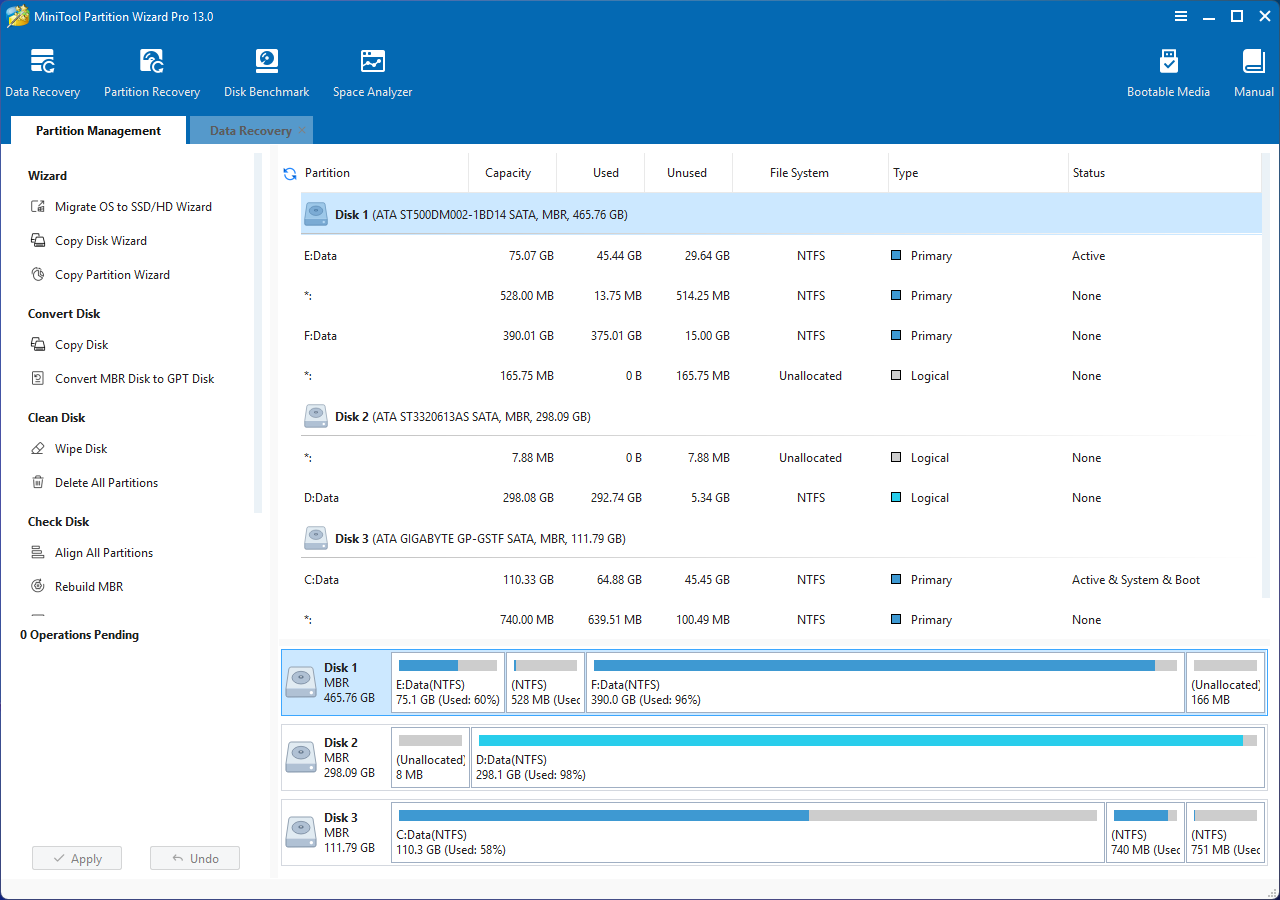Click the 165.75 MB capacity cell
Screen dimensions: 1280x900
point(527,376)
